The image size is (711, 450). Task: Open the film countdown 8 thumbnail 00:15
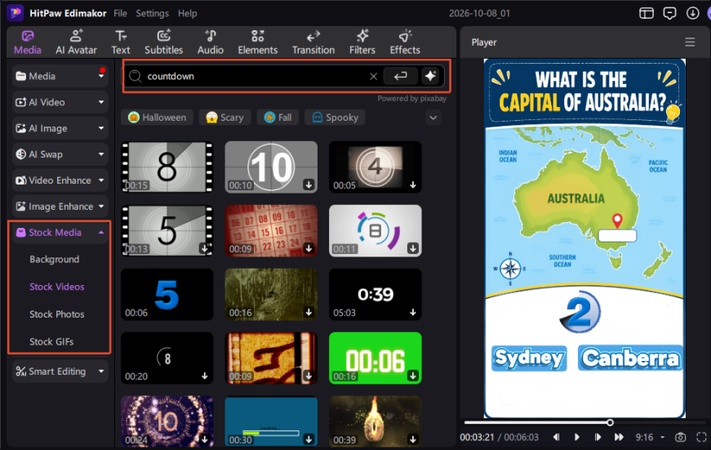click(167, 167)
